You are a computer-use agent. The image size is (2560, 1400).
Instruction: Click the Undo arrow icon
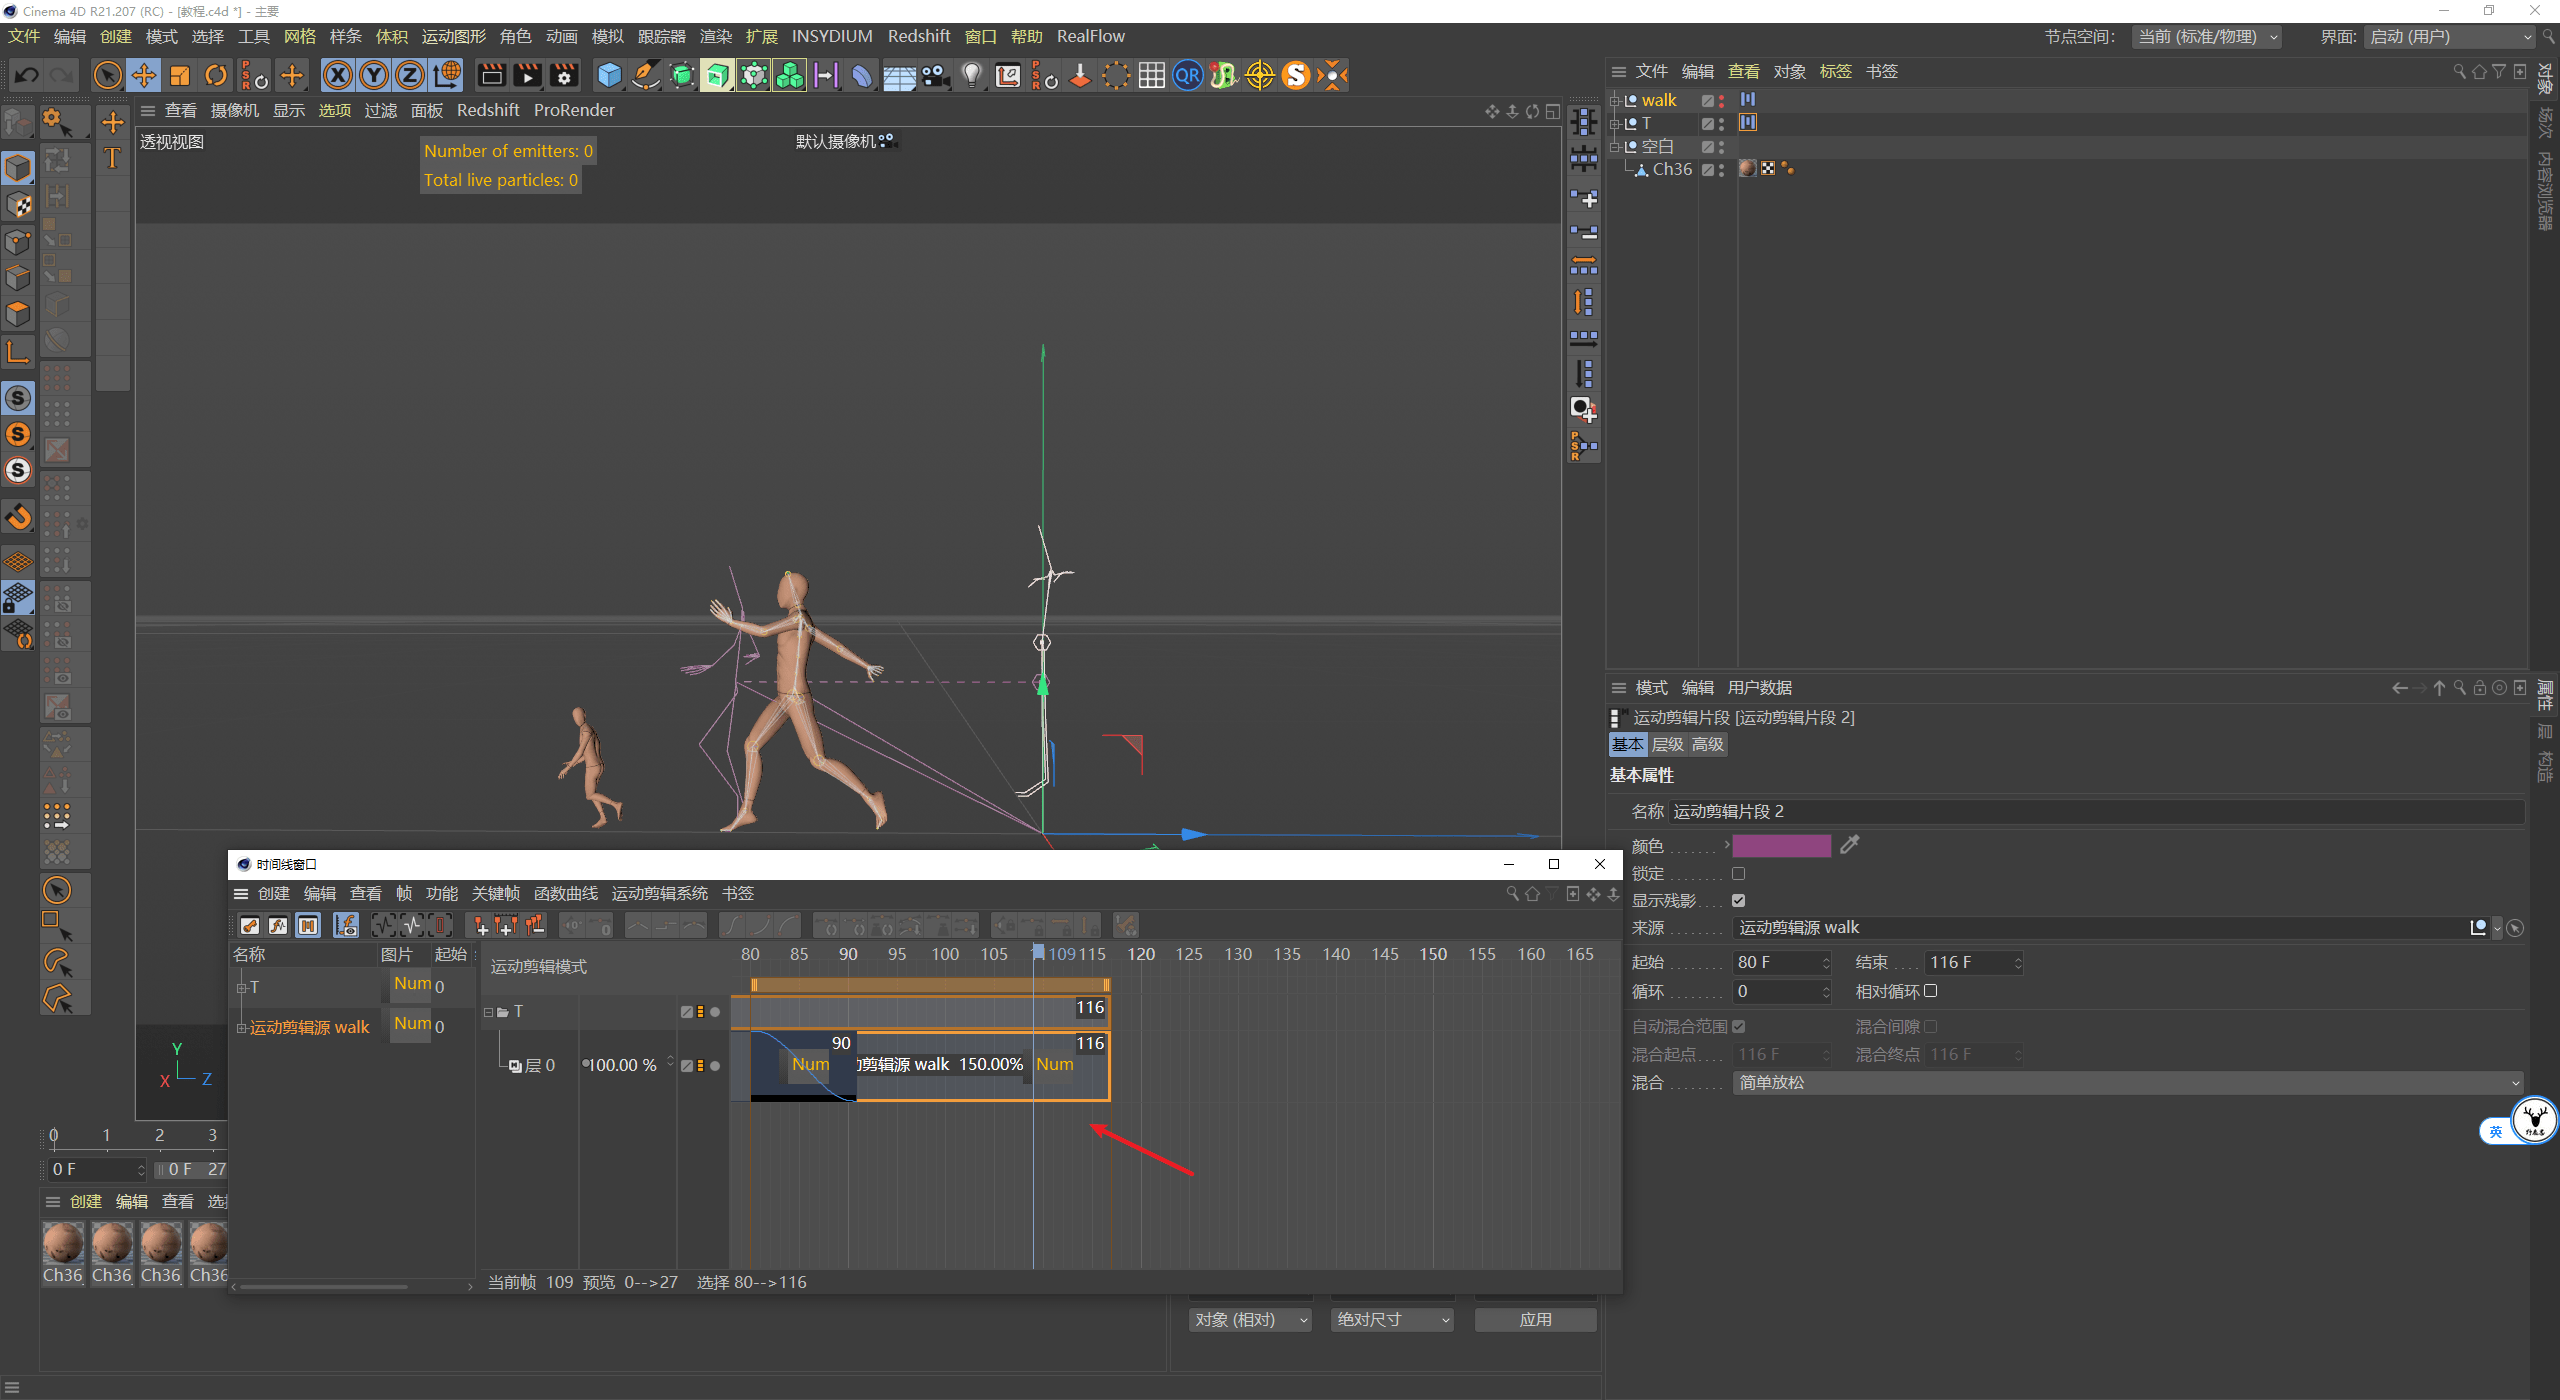tap(27, 75)
